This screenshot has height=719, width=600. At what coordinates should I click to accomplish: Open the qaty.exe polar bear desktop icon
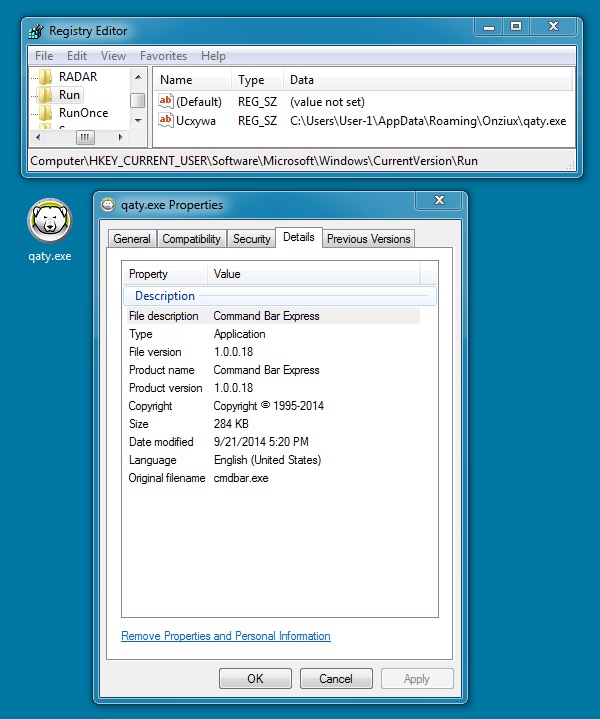coord(50,221)
